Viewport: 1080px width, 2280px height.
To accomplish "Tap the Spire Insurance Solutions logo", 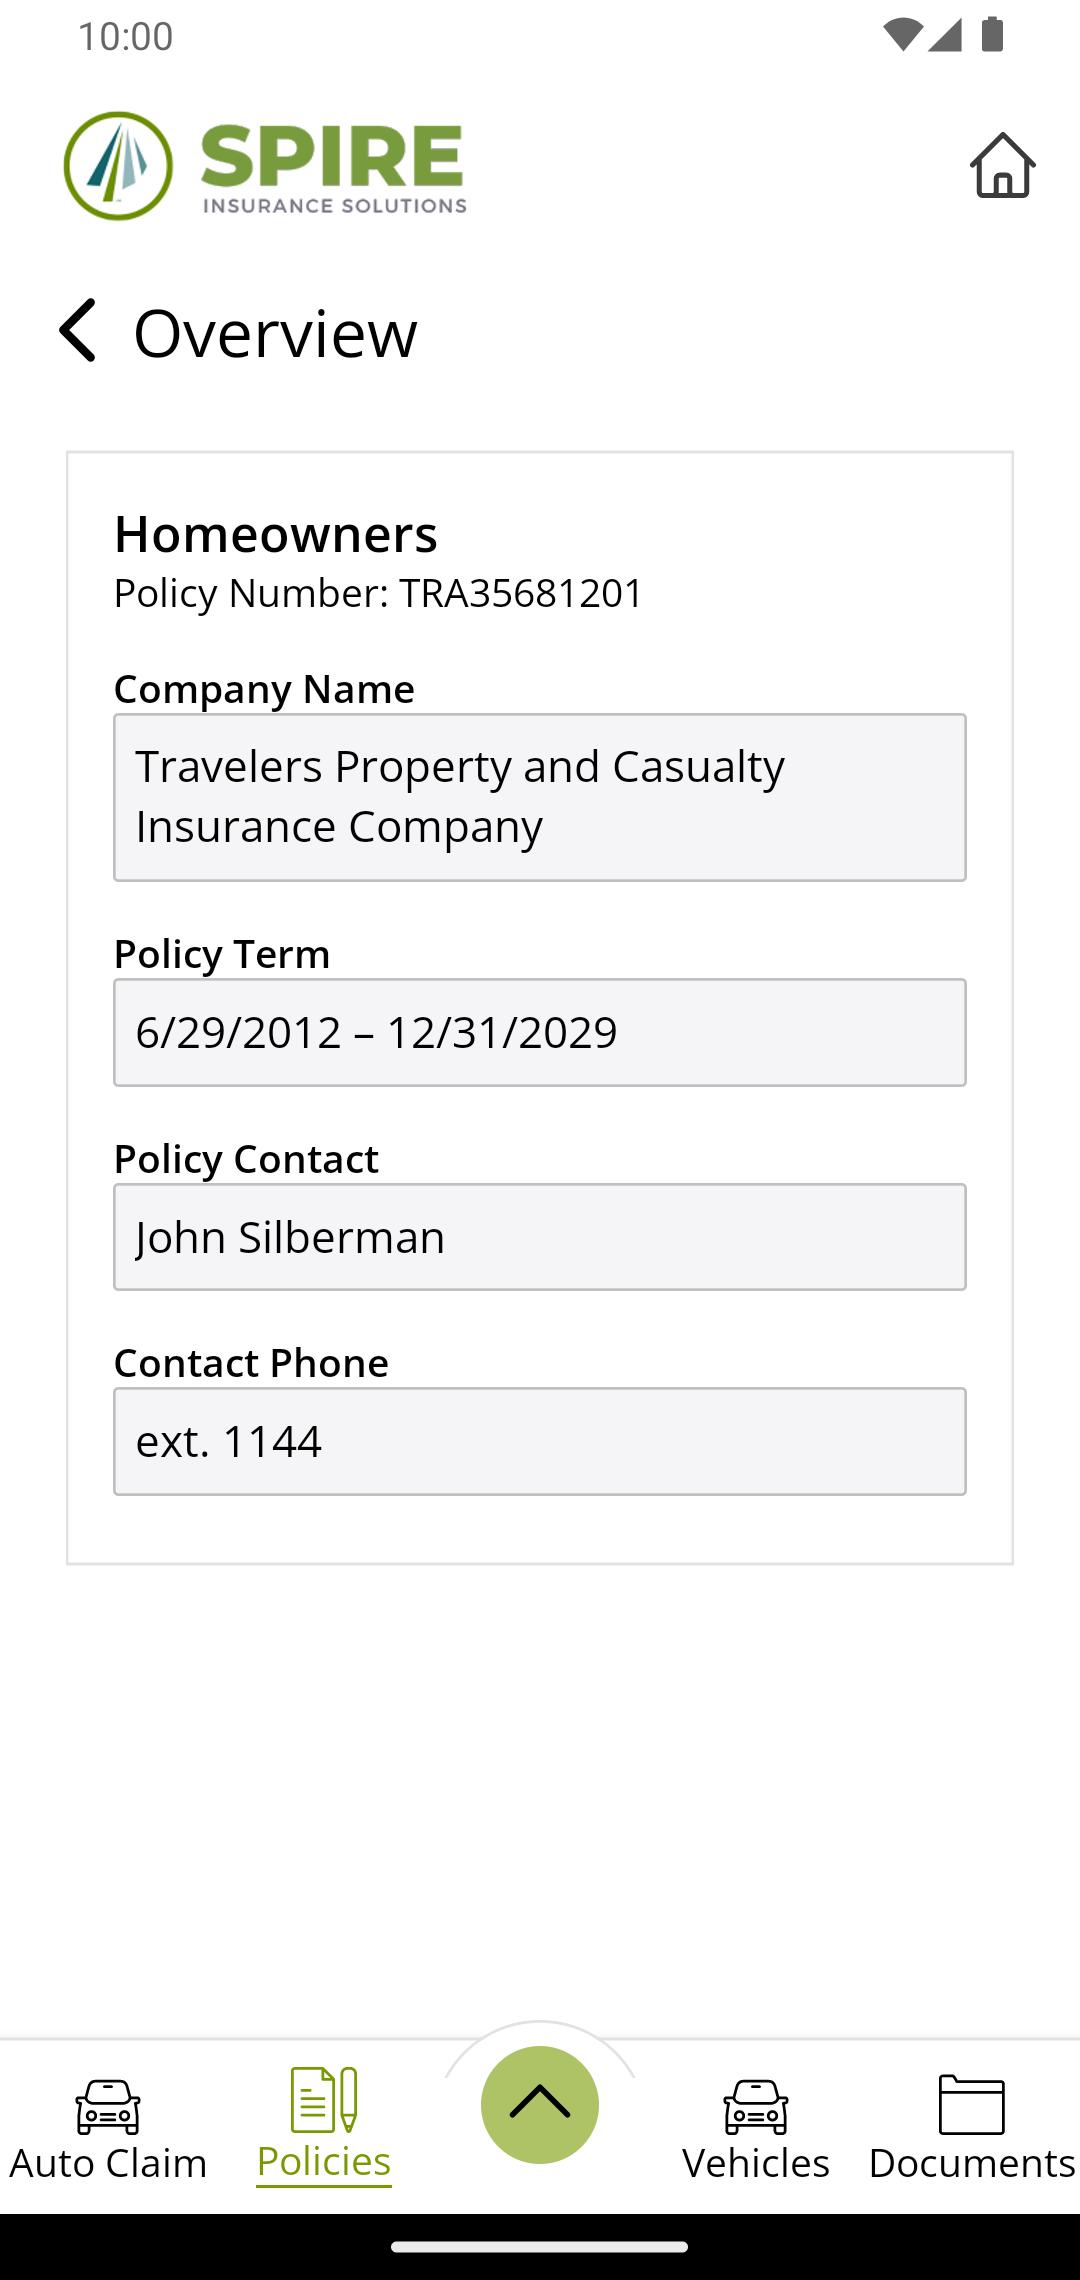I will pyautogui.click(x=265, y=166).
